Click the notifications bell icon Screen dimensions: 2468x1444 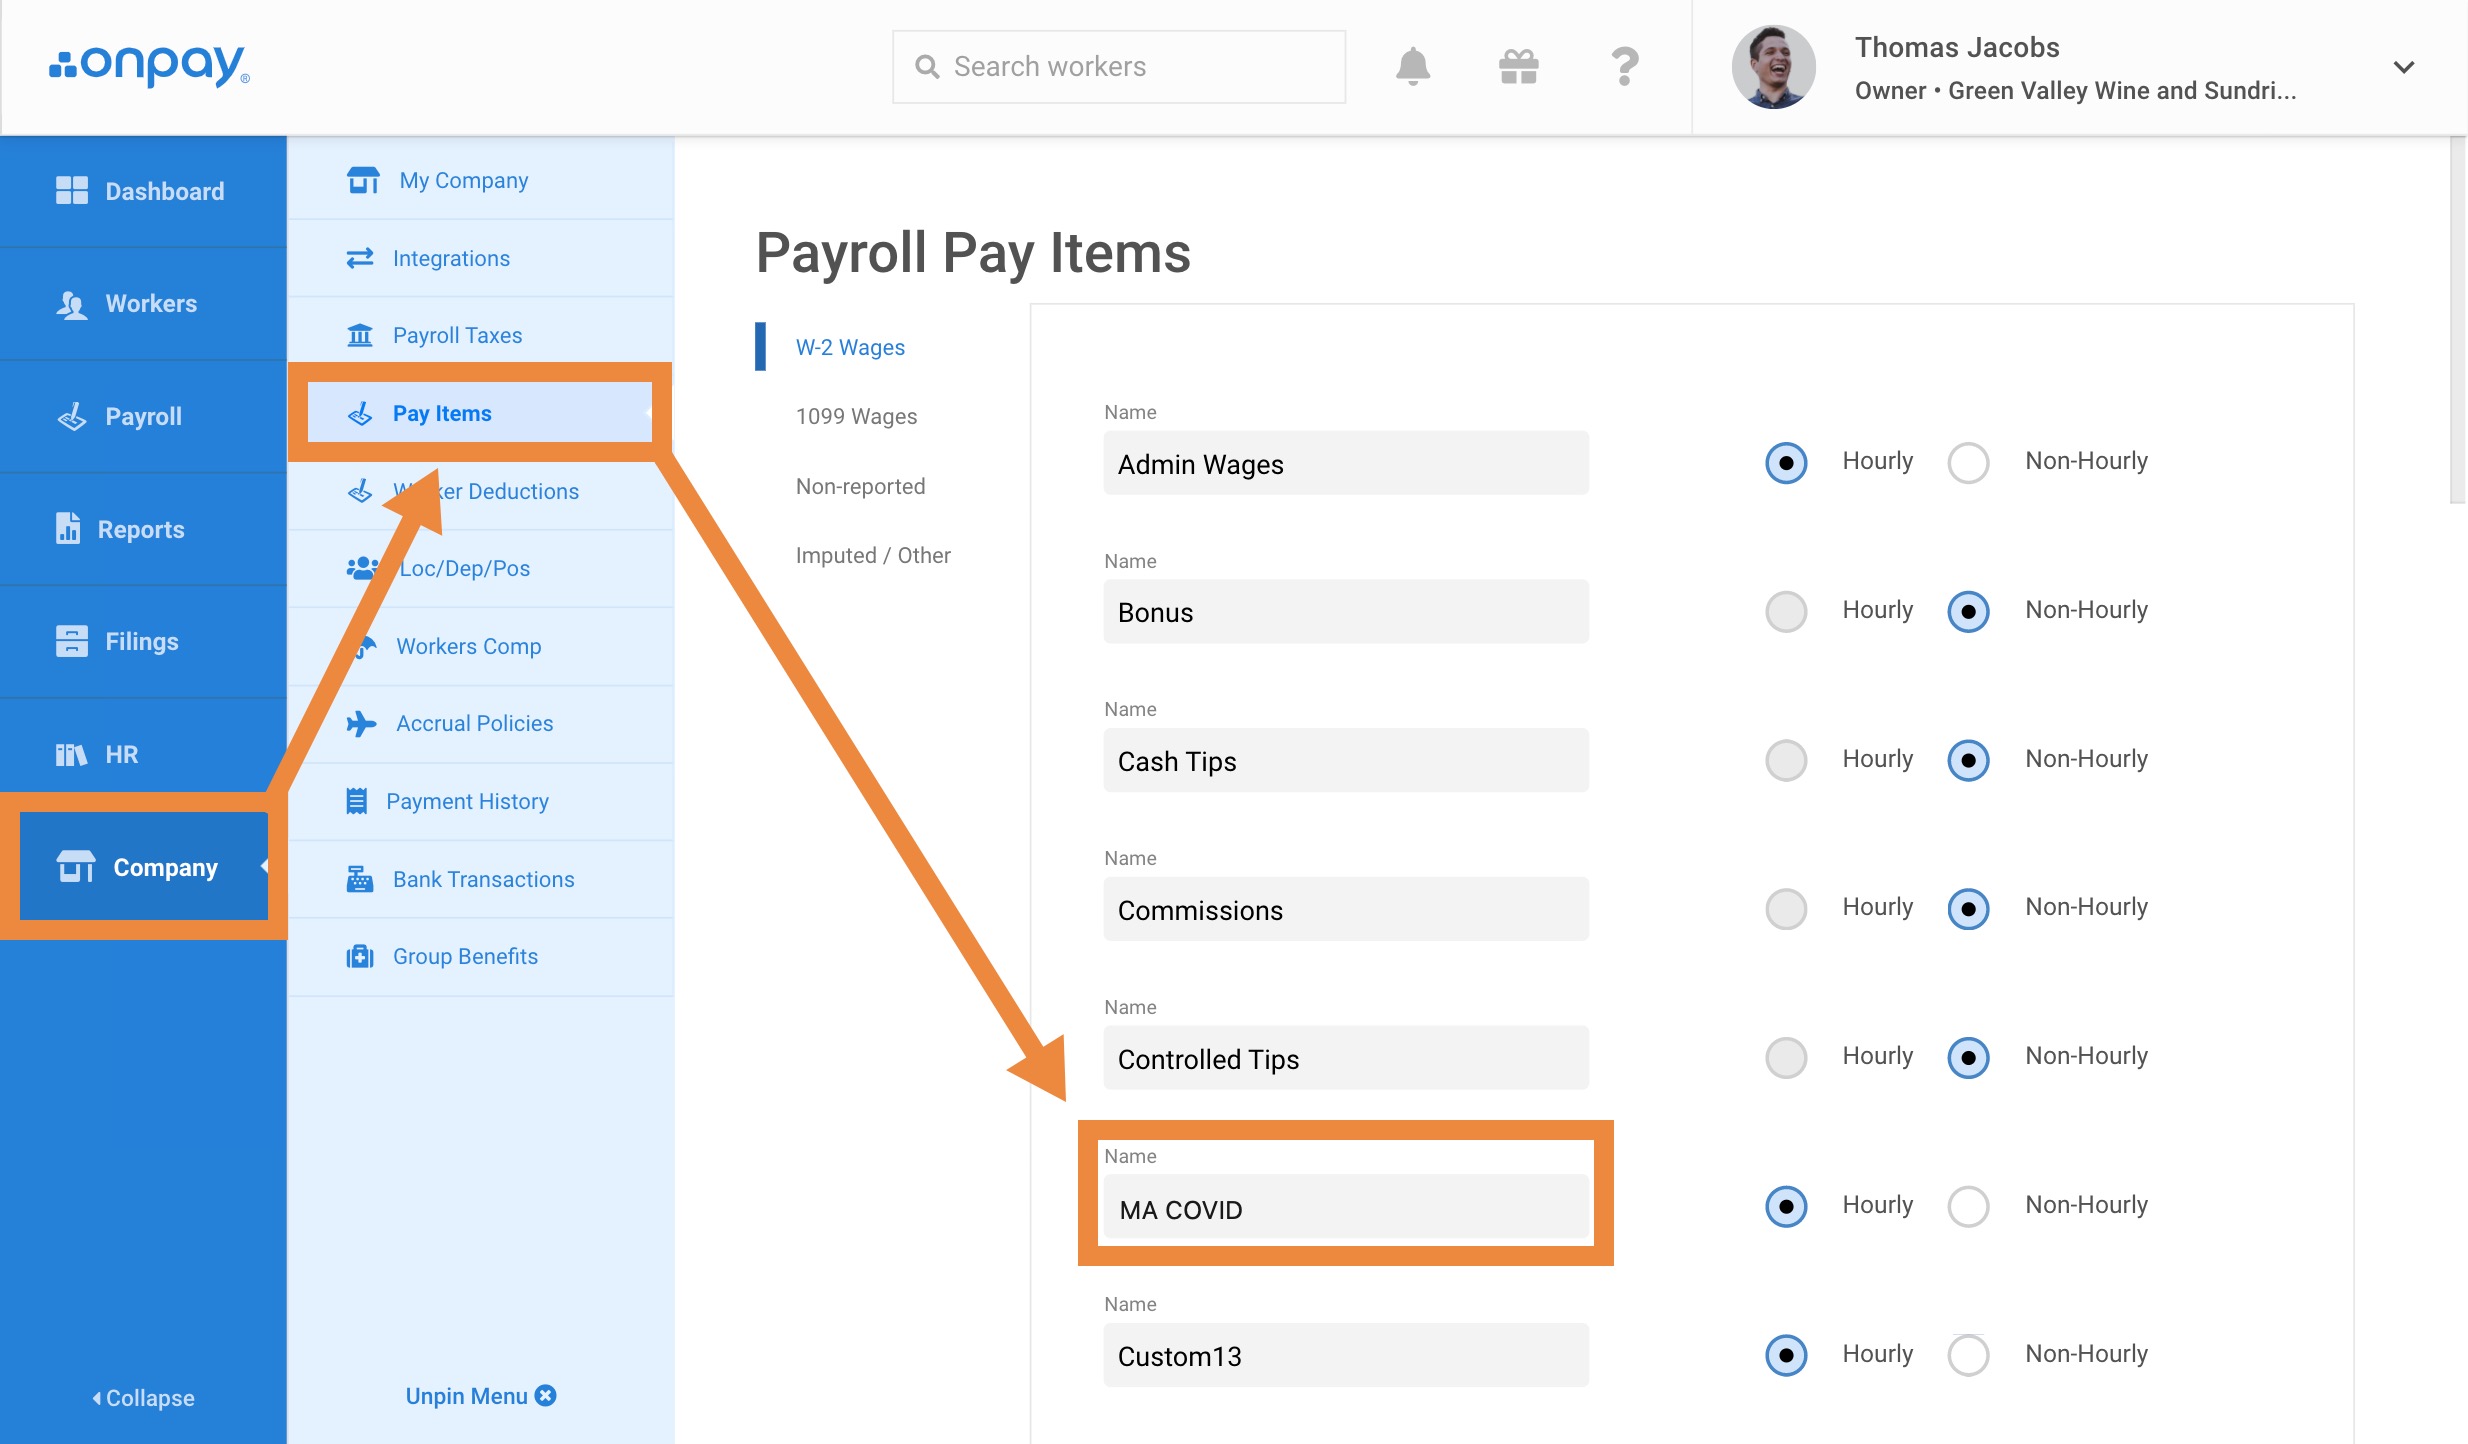[1412, 67]
